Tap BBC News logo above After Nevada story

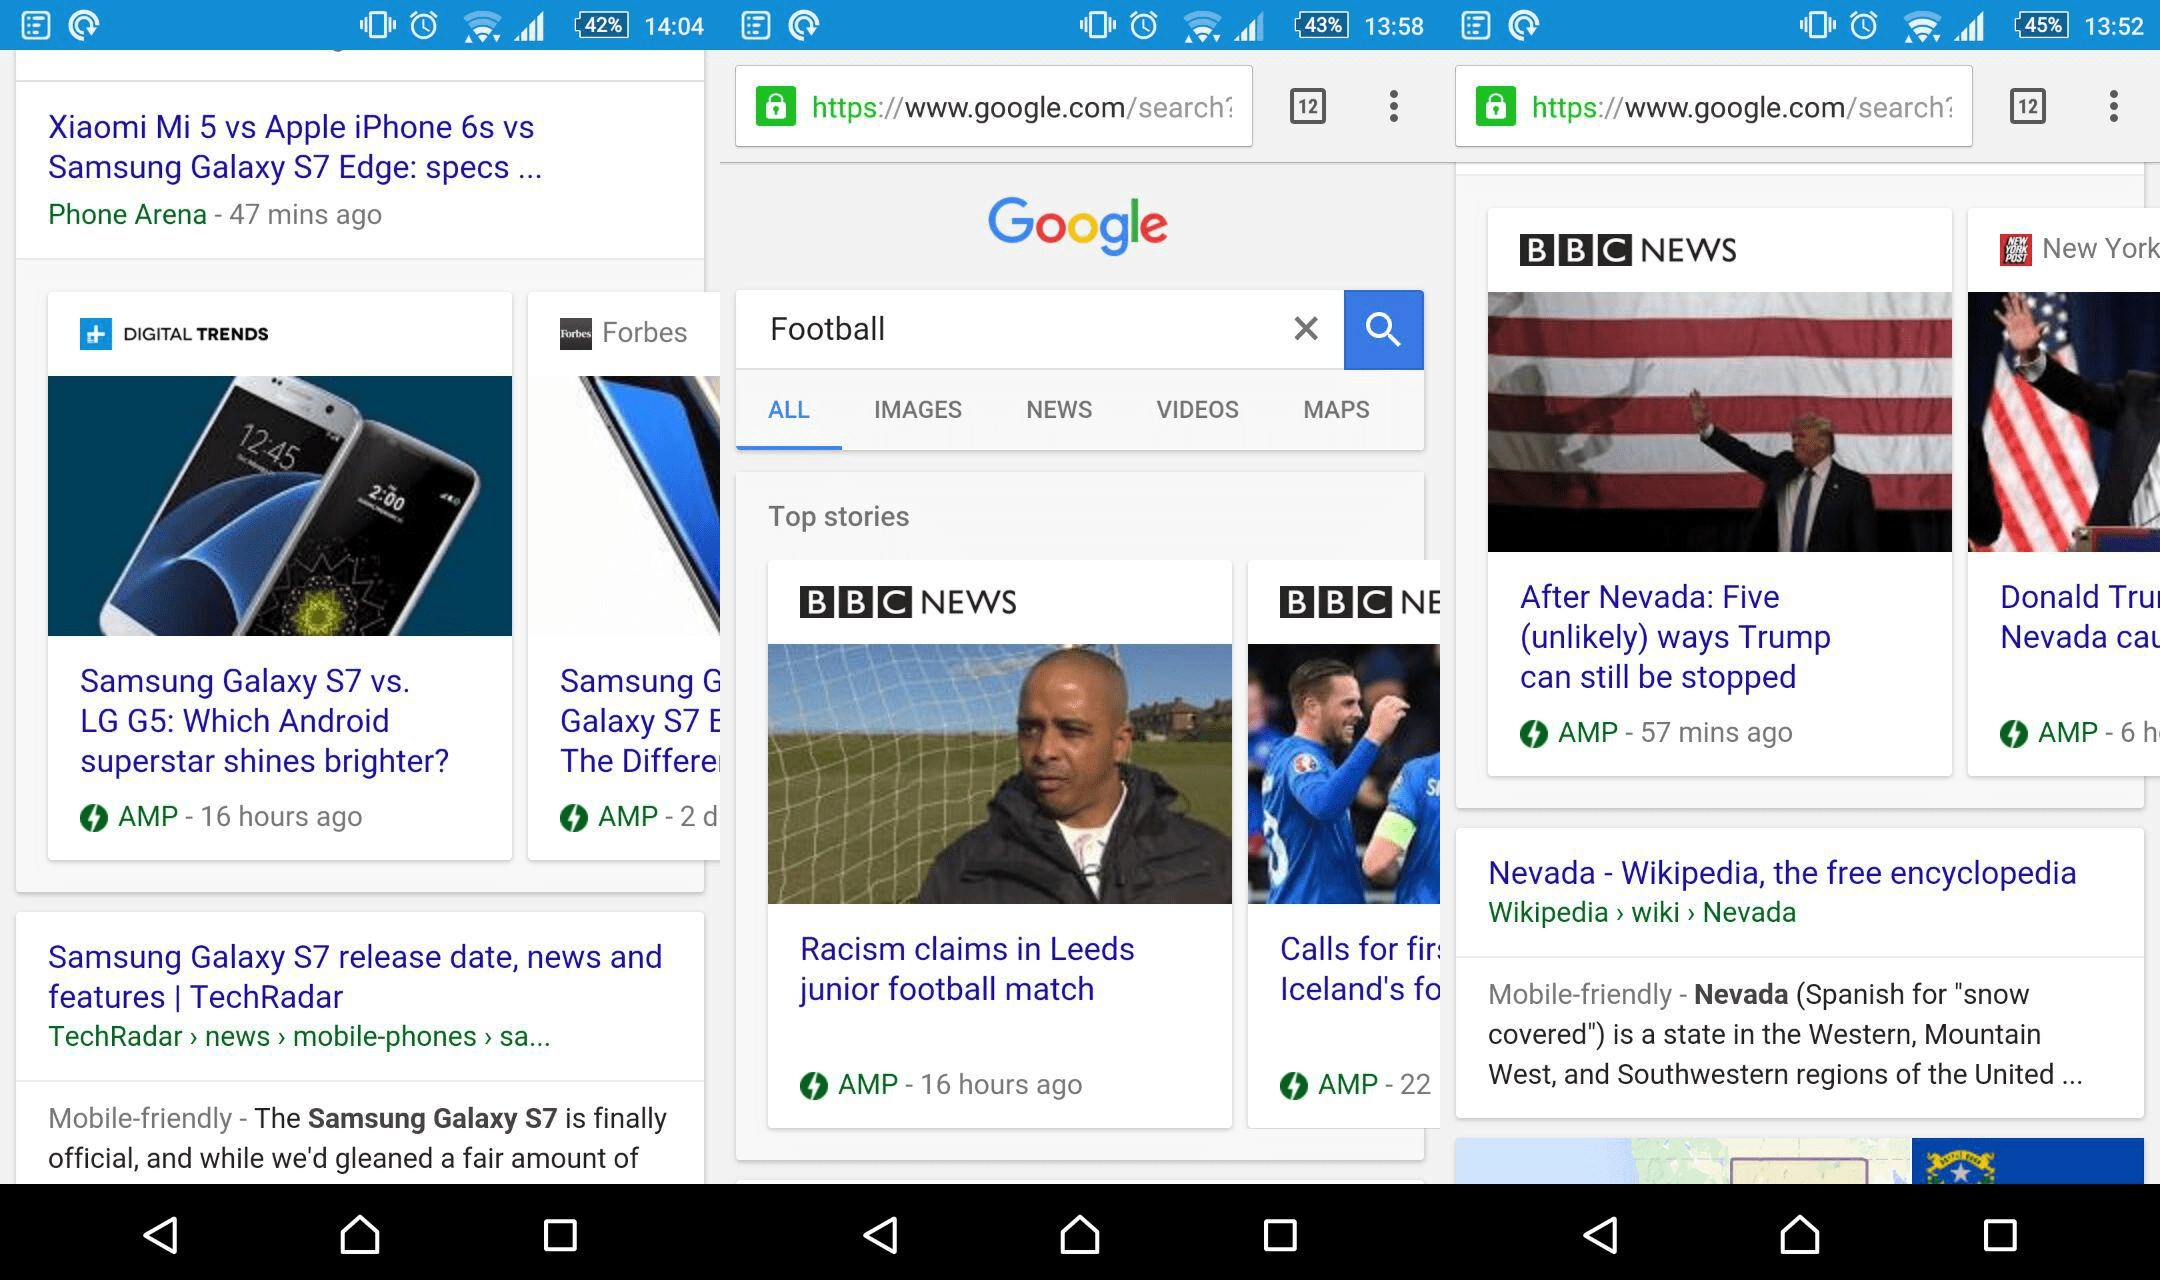(x=1628, y=250)
